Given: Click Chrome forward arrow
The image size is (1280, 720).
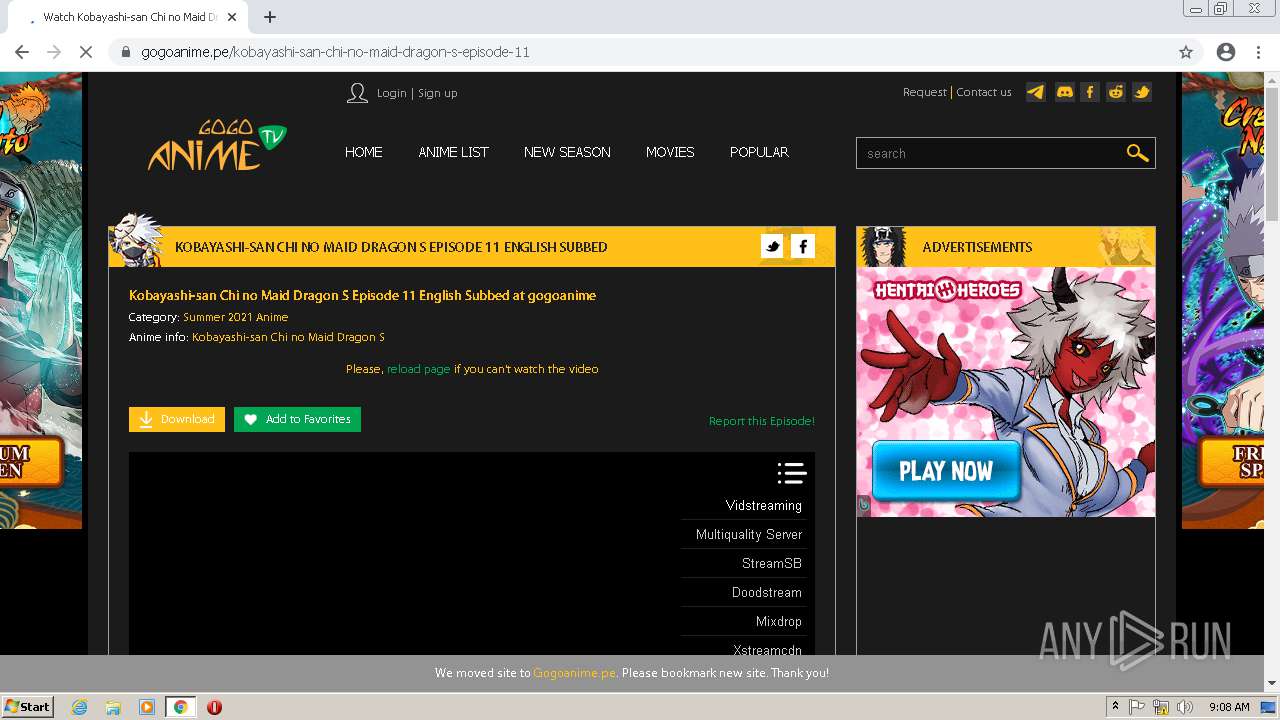Looking at the screenshot, I should 54,52.
